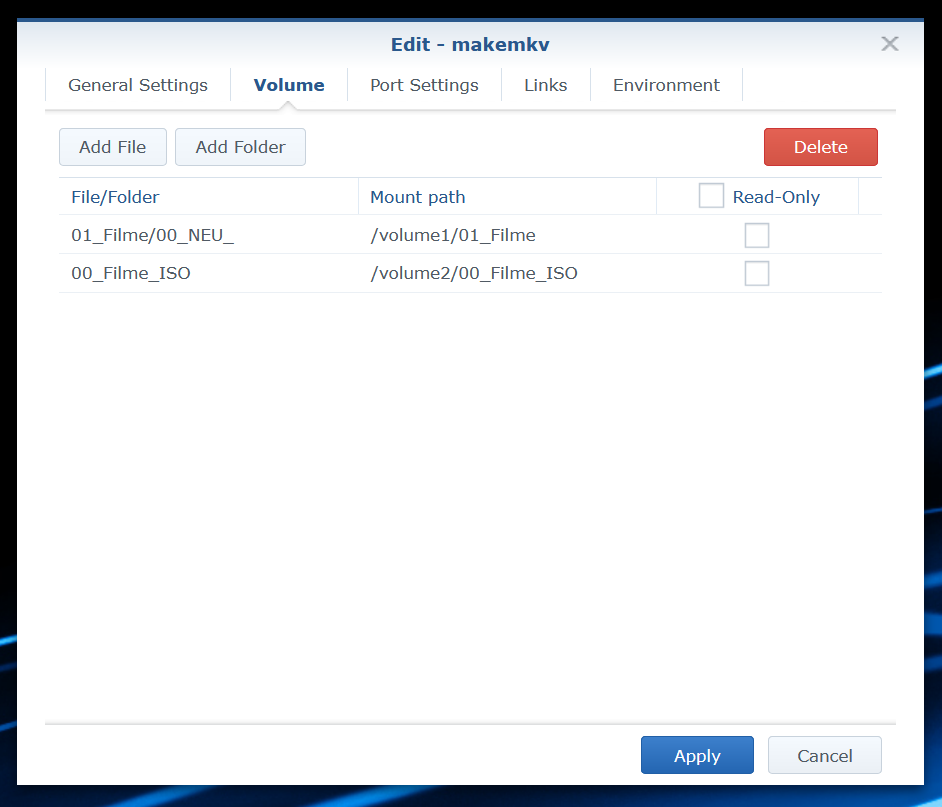Enable Read-Only for 01_Filme/00_NEU_ mount
The width and height of the screenshot is (942, 807).
pos(757,235)
